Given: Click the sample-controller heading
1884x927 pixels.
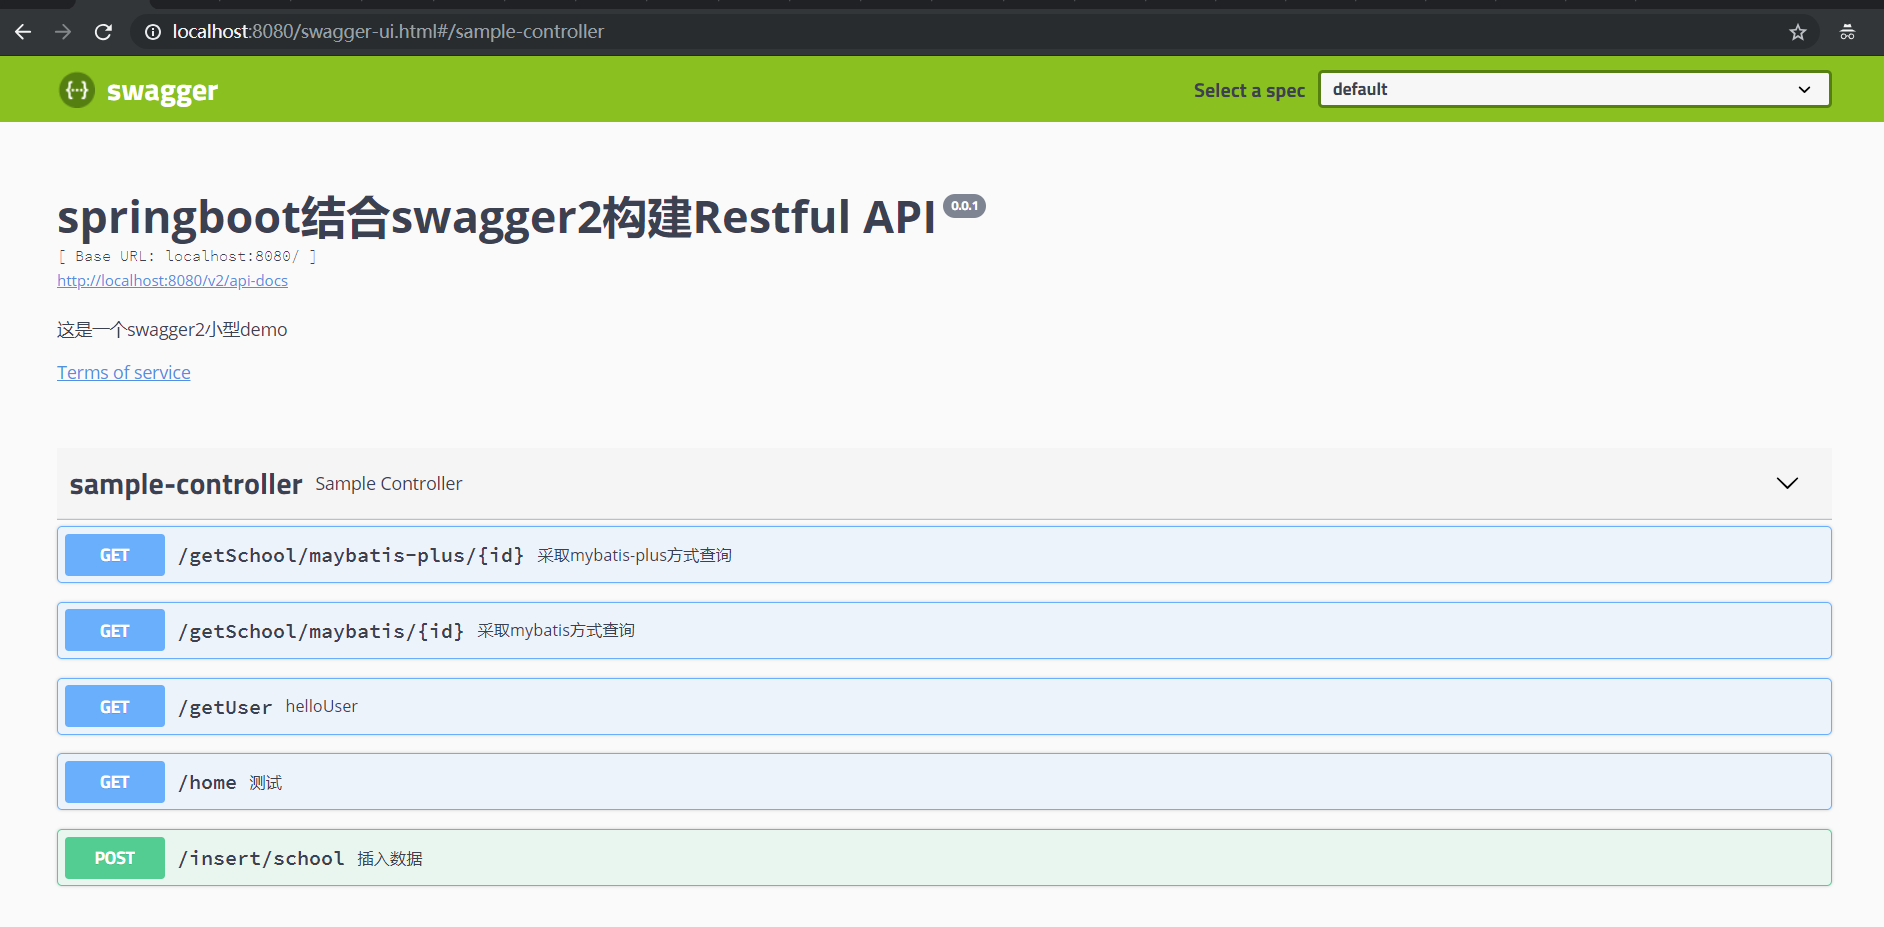Looking at the screenshot, I should click(x=186, y=484).
